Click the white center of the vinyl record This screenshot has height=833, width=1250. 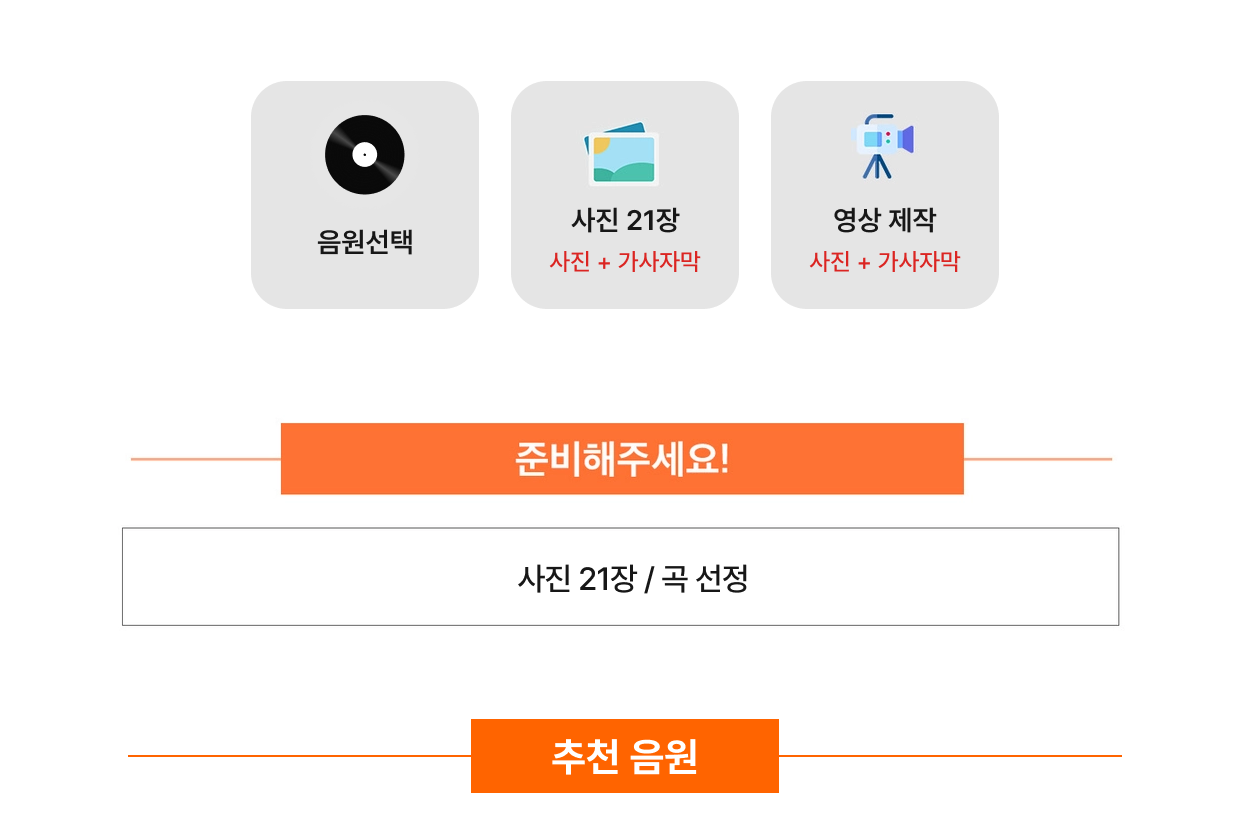click(x=365, y=155)
